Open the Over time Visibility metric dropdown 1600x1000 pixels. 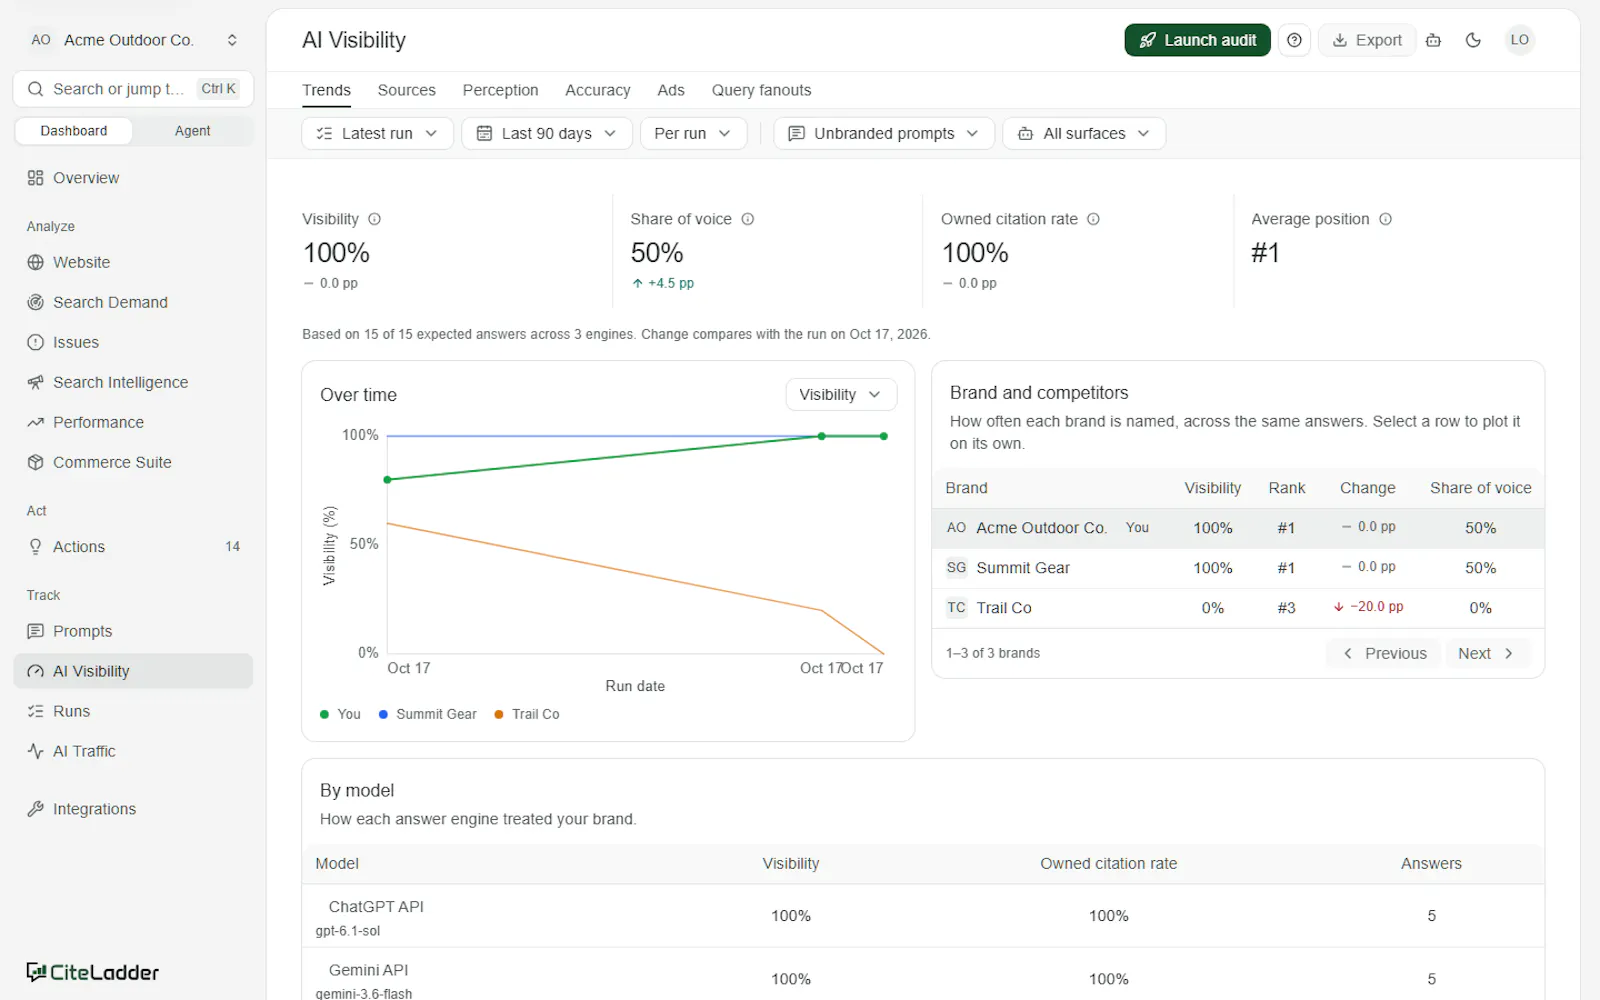point(840,394)
